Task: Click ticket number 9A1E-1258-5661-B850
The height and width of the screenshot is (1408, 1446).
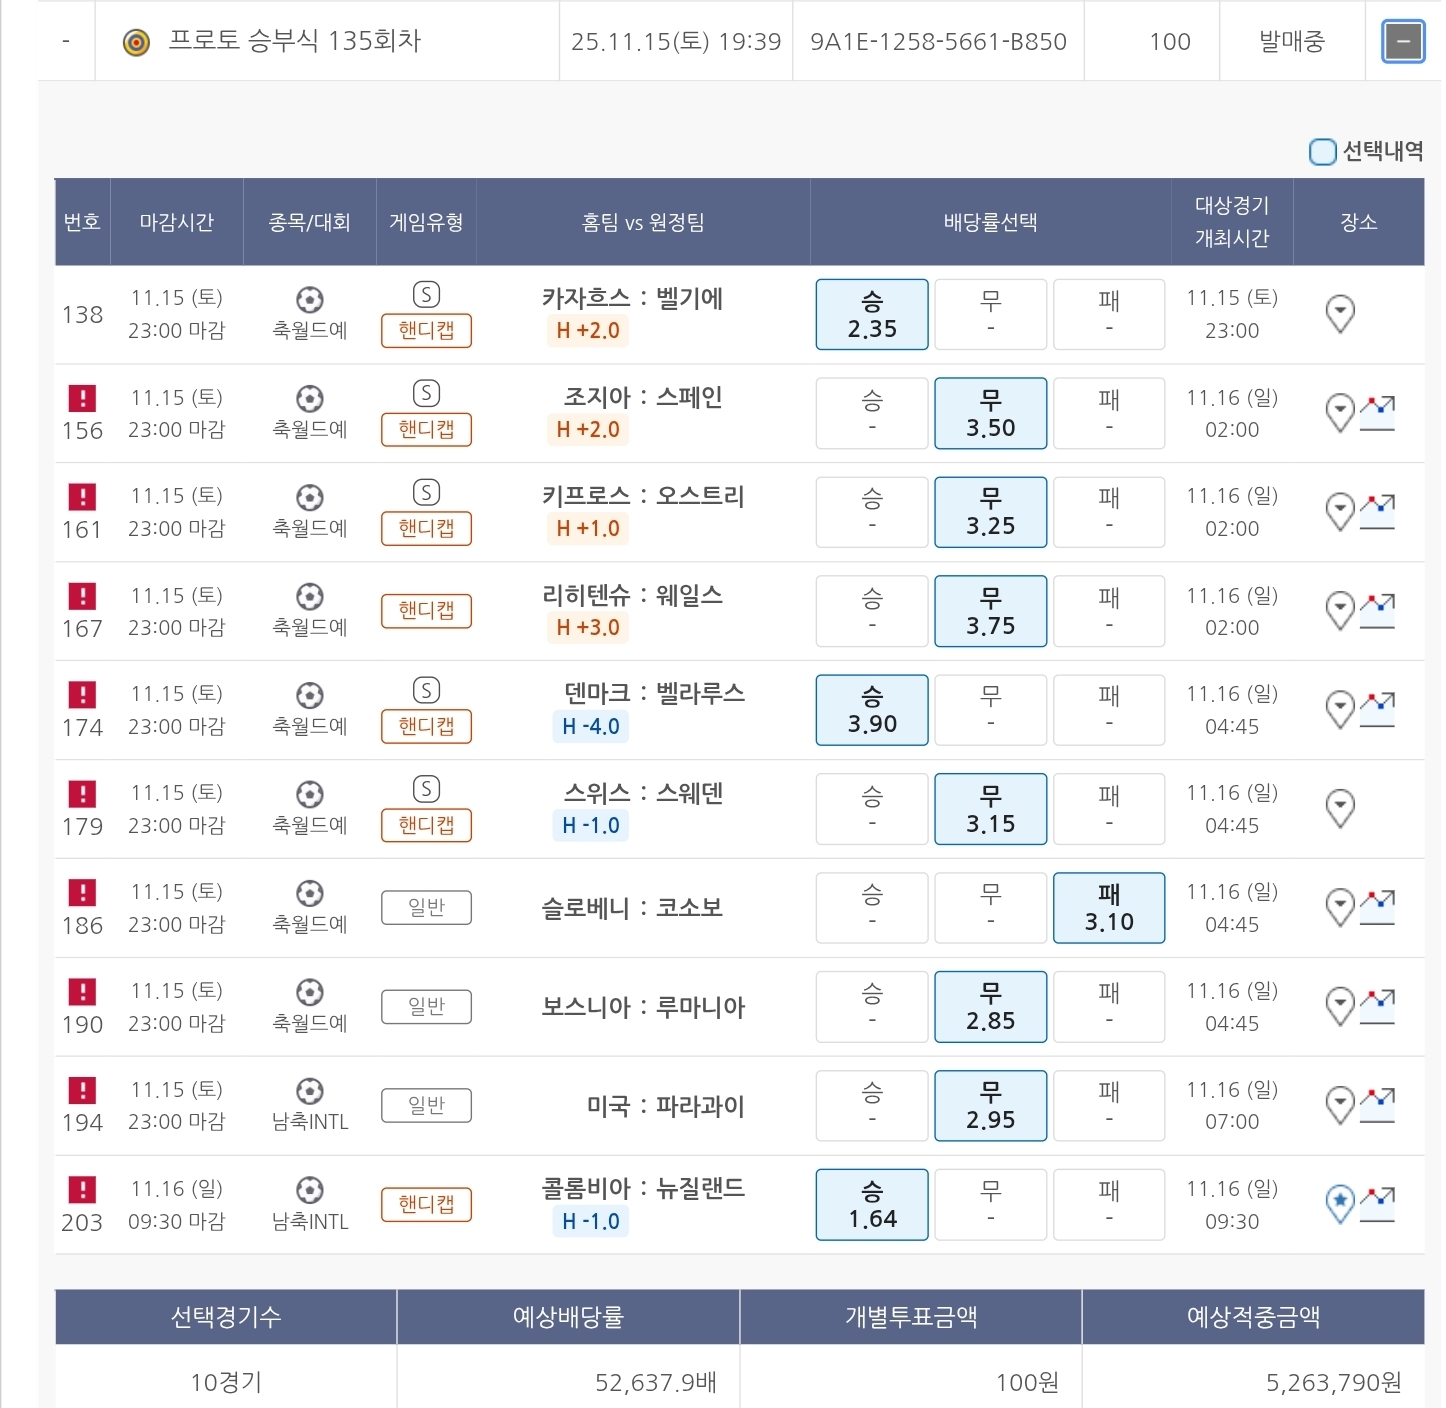Action: tap(938, 42)
